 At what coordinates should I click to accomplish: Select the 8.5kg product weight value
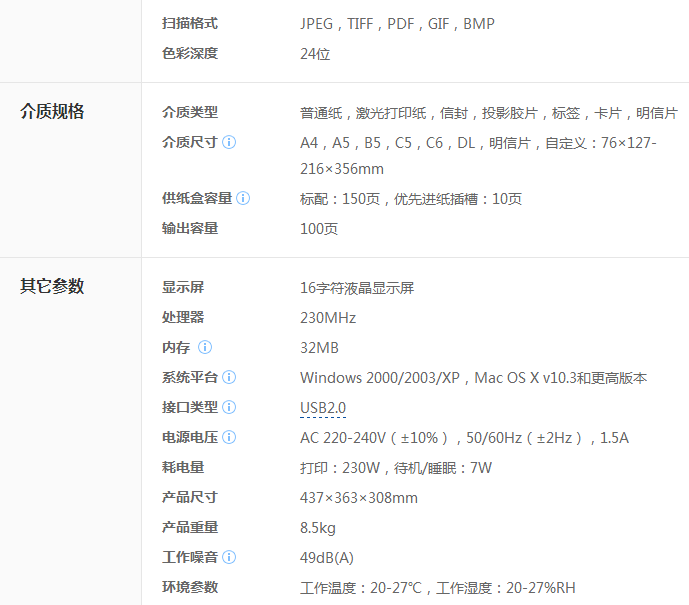tap(318, 527)
